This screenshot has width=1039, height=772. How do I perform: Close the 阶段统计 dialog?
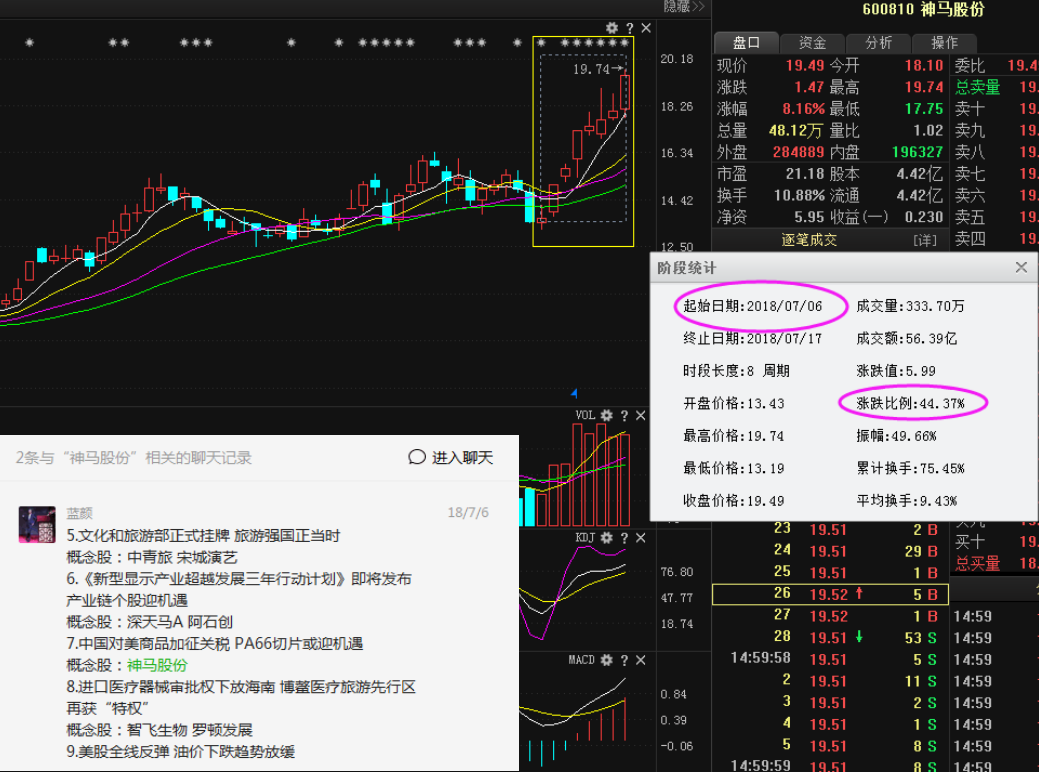pyautogui.click(x=1021, y=267)
